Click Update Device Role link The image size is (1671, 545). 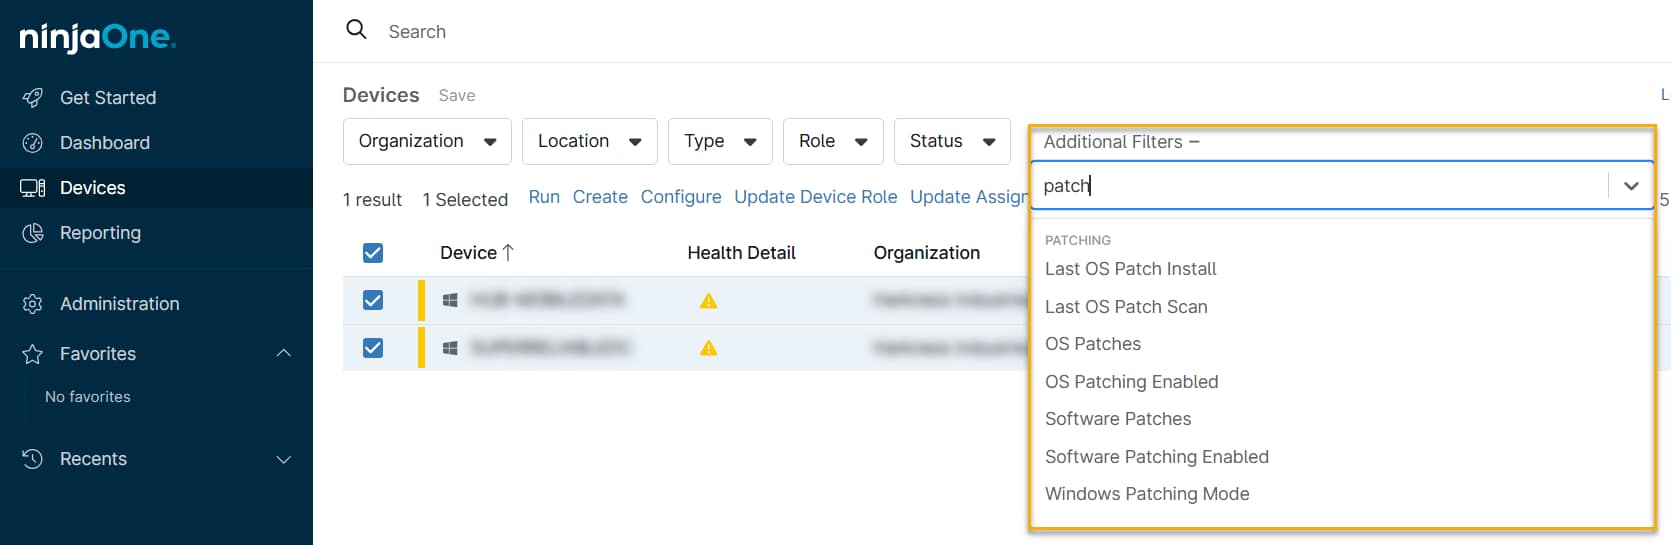[815, 197]
